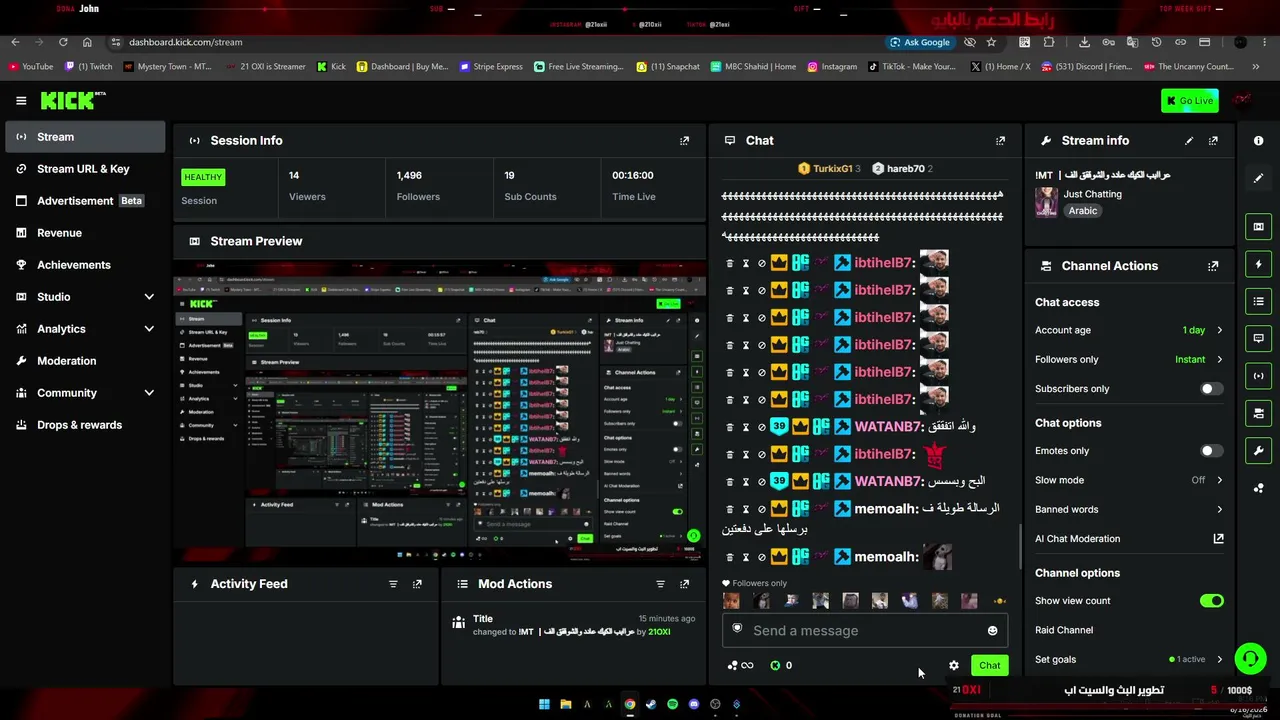Toggle Subscribers only chat

click(1211, 389)
